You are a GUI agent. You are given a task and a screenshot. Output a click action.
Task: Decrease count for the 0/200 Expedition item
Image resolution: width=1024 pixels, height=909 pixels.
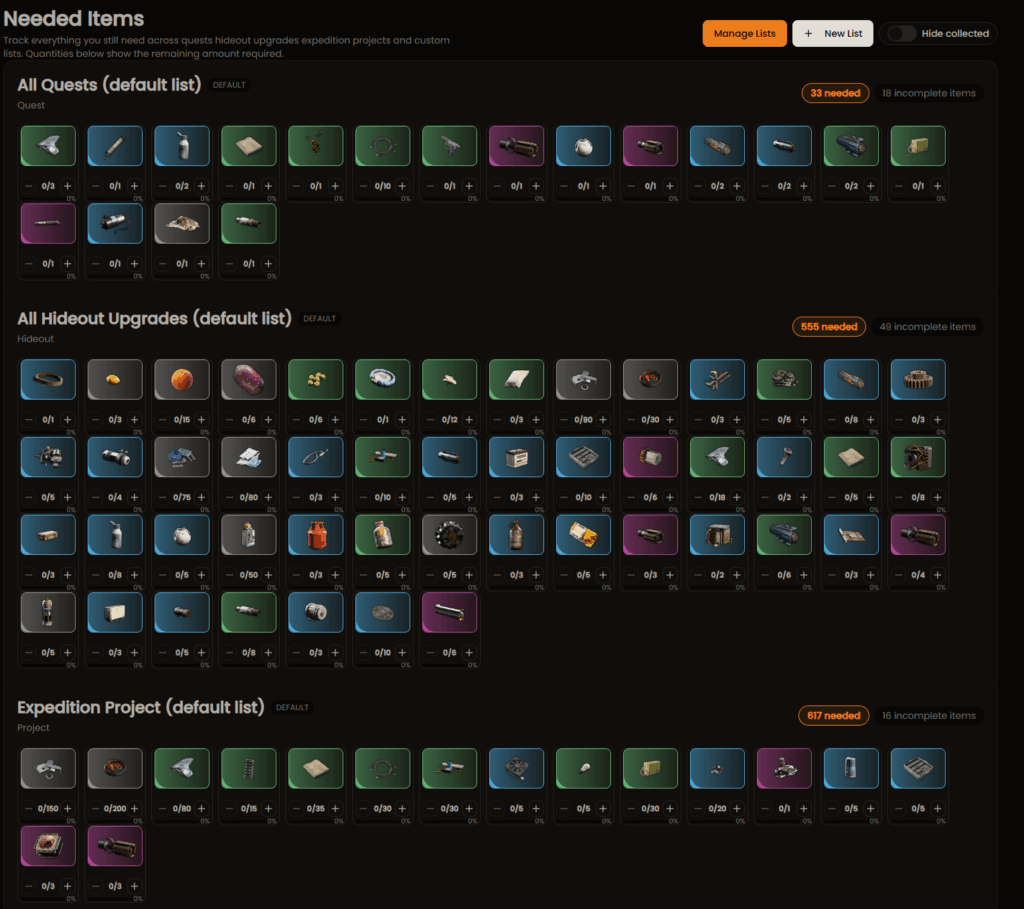(96, 808)
